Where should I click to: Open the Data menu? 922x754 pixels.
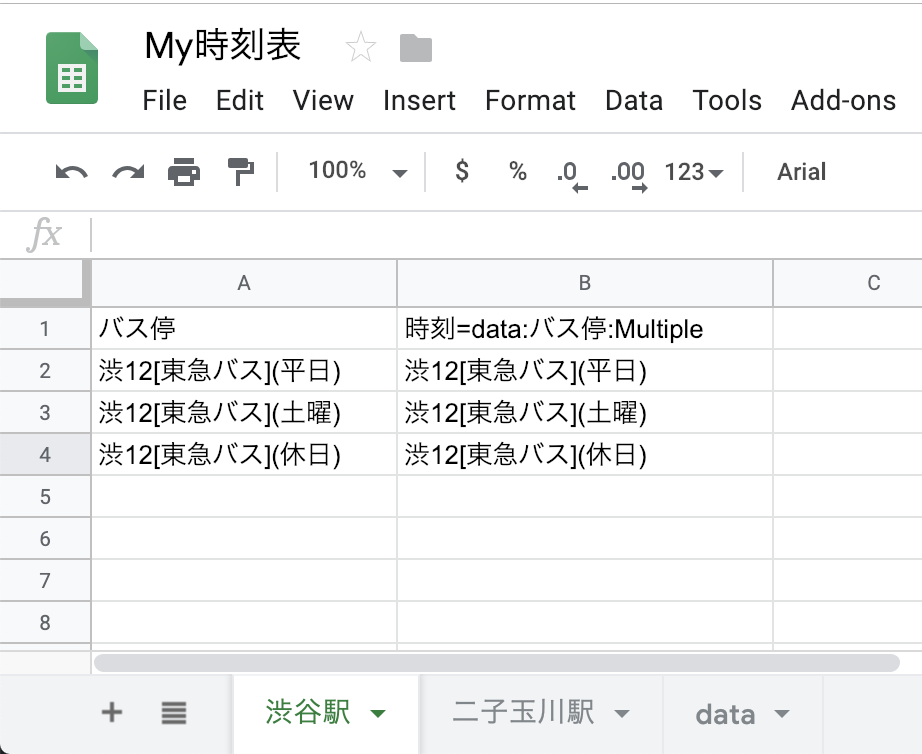point(634,100)
